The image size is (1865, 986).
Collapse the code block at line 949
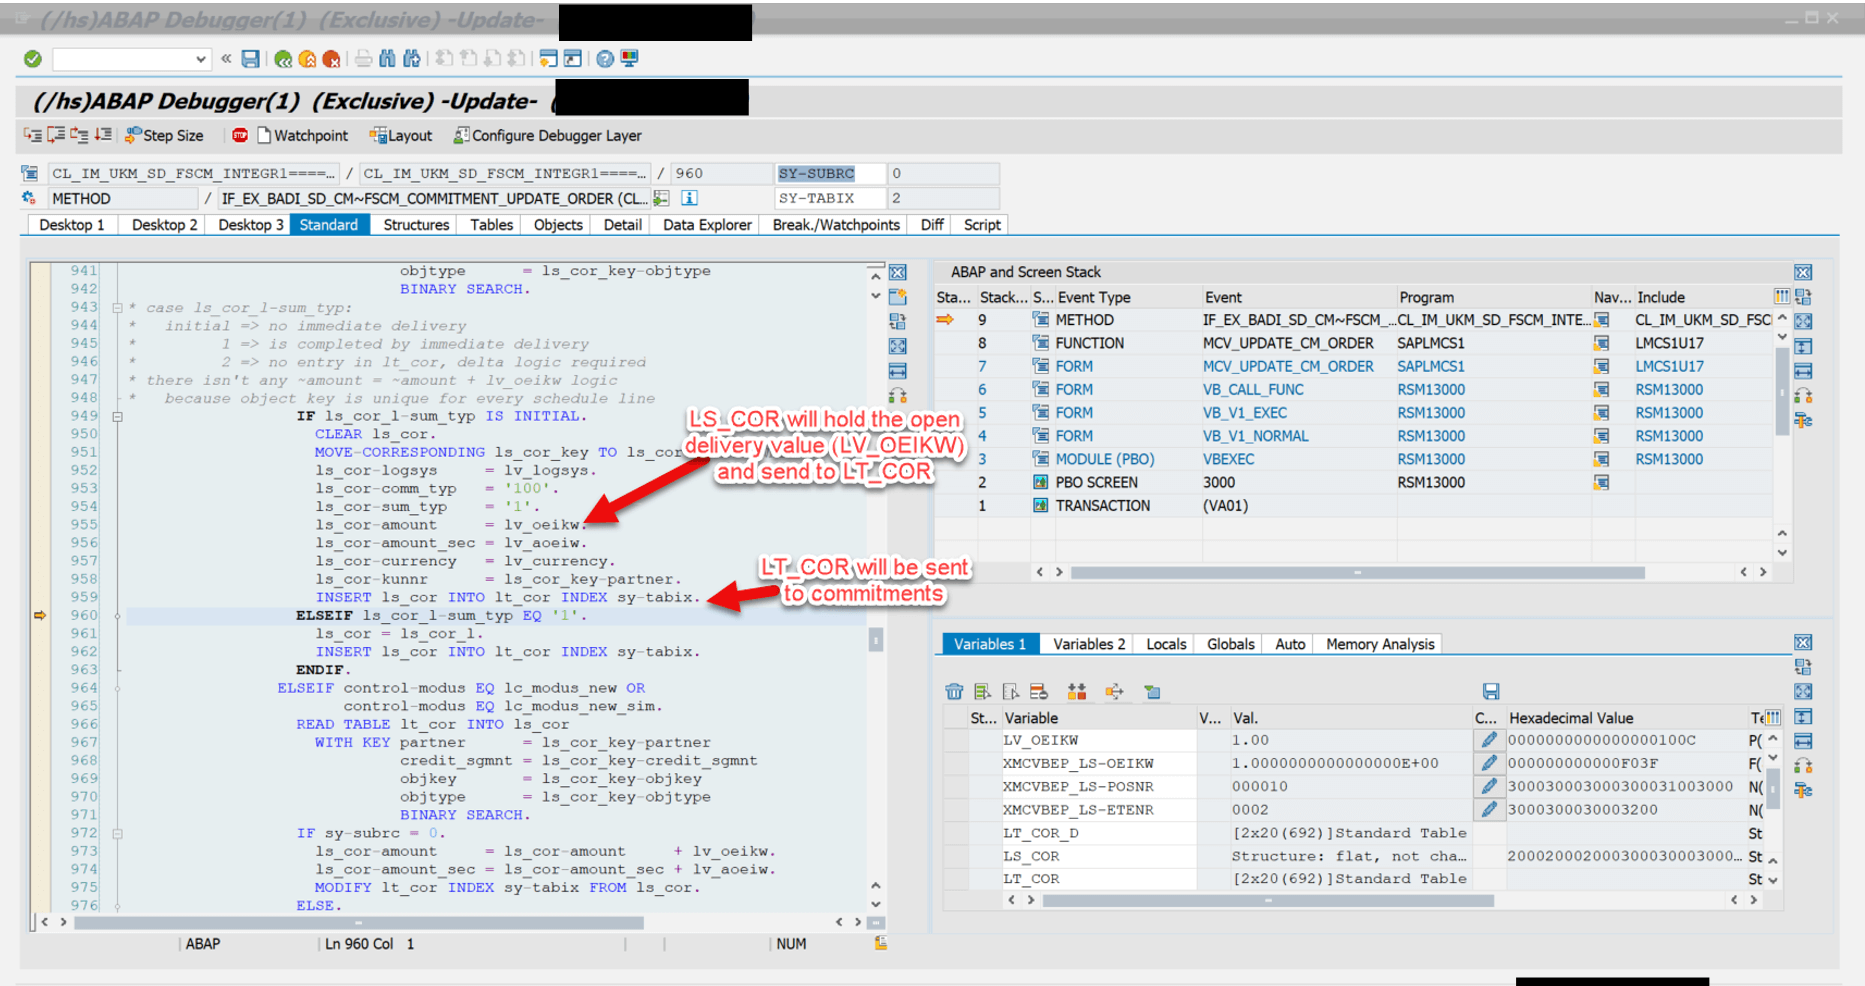(118, 415)
